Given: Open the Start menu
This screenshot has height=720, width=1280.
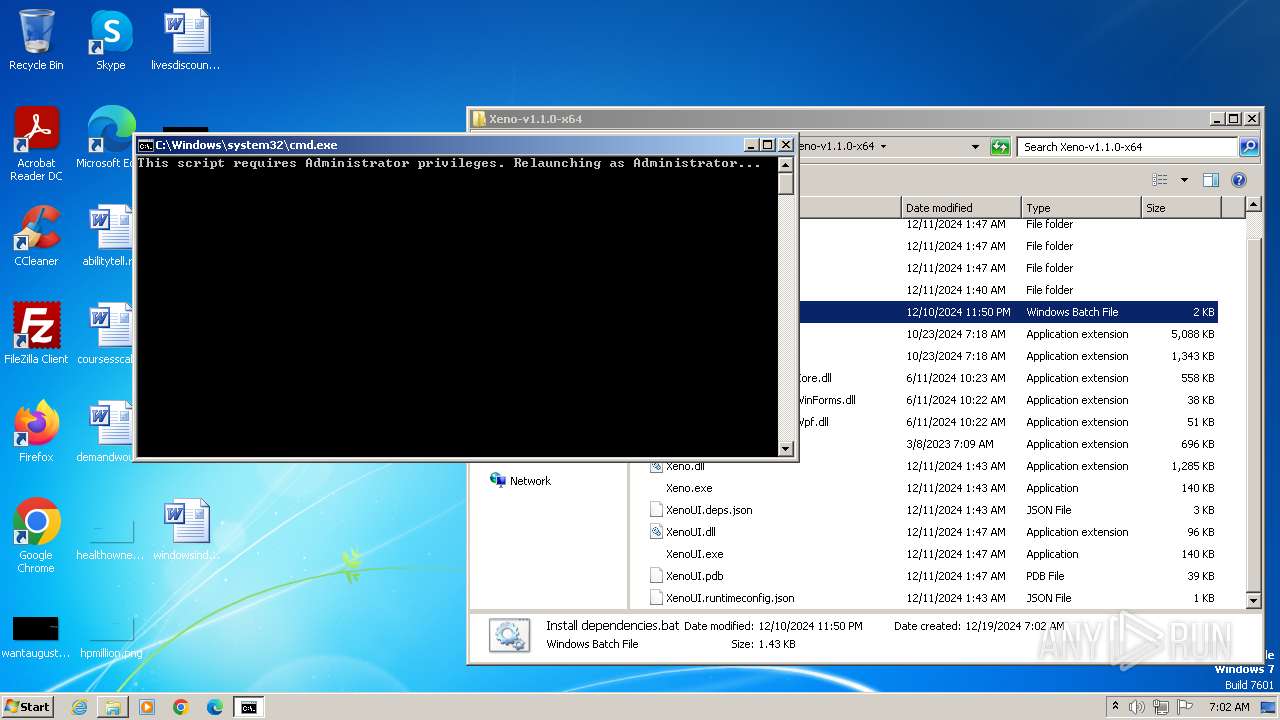Looking at the screenshot, I should pyautogui.click(x=27, y=707).
